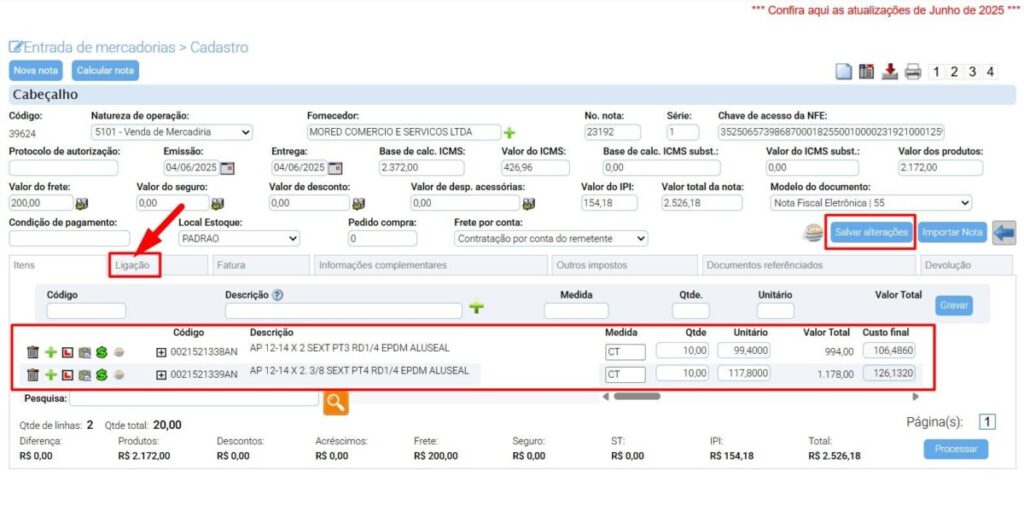Click the orange magnifier search button

335,402
